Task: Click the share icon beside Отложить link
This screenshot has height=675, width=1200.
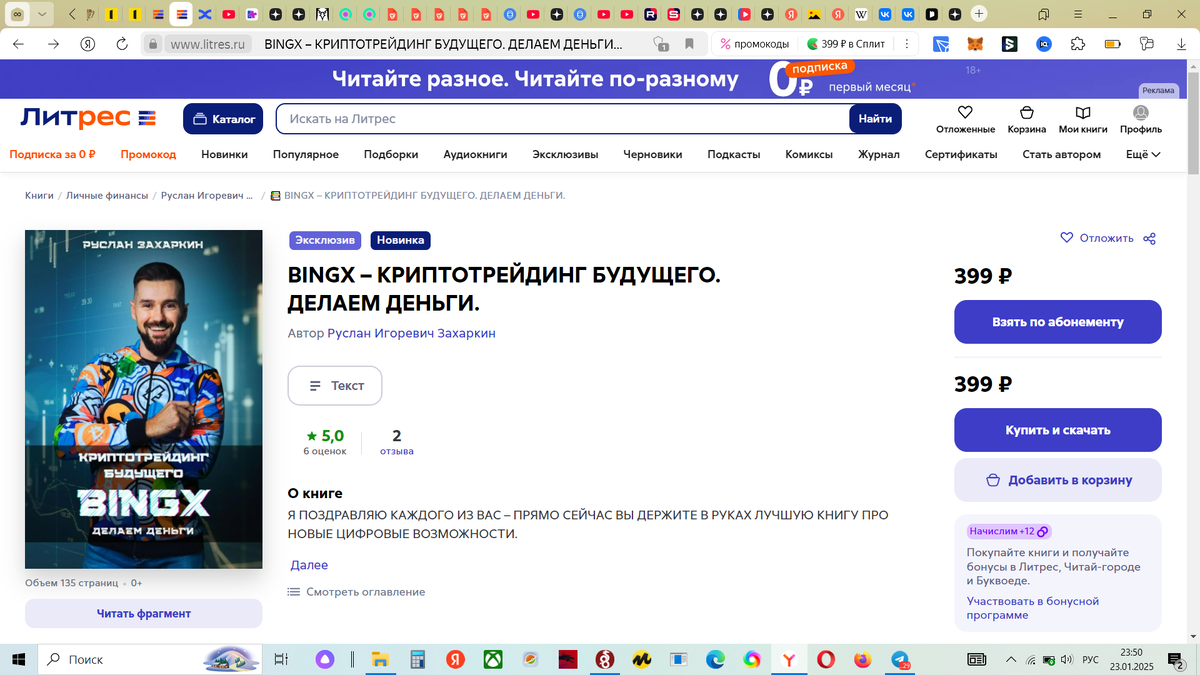Action: pyautogui.click(x=1149, y=238)
